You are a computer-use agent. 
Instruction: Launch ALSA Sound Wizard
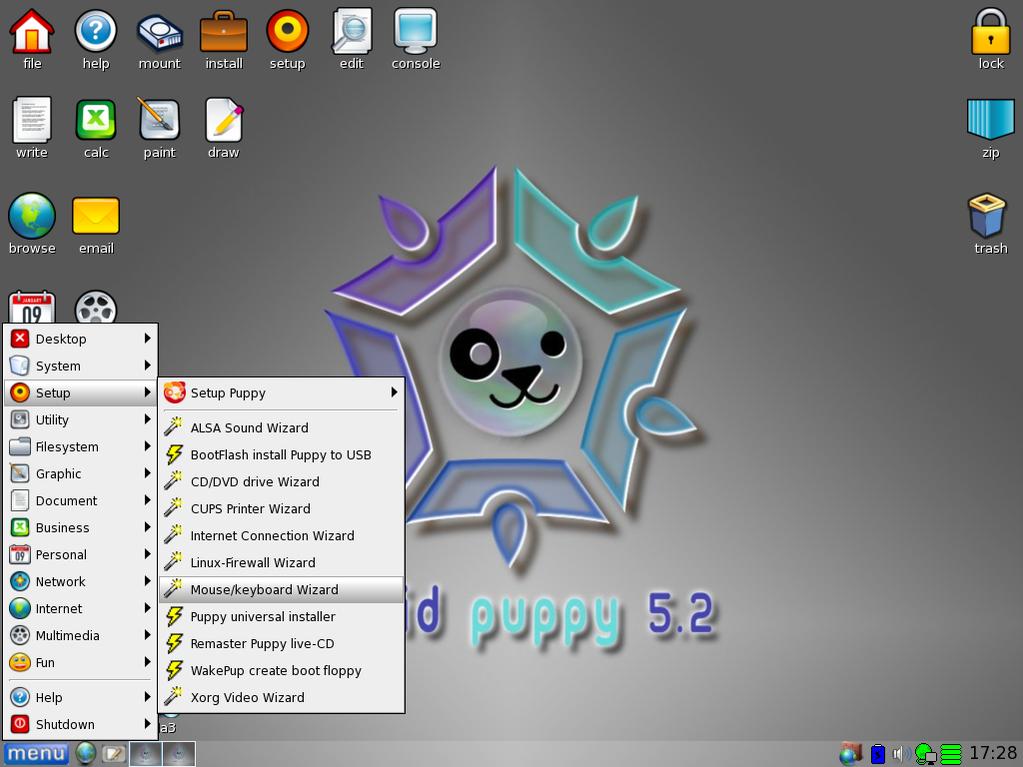point(281,428)
